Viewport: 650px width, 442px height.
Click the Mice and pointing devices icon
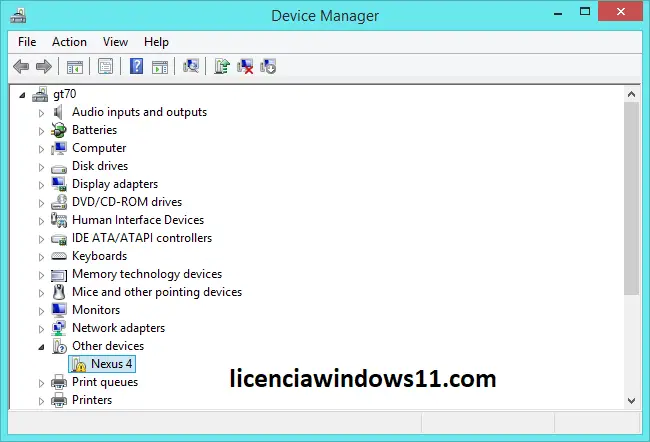pos(59,292)
